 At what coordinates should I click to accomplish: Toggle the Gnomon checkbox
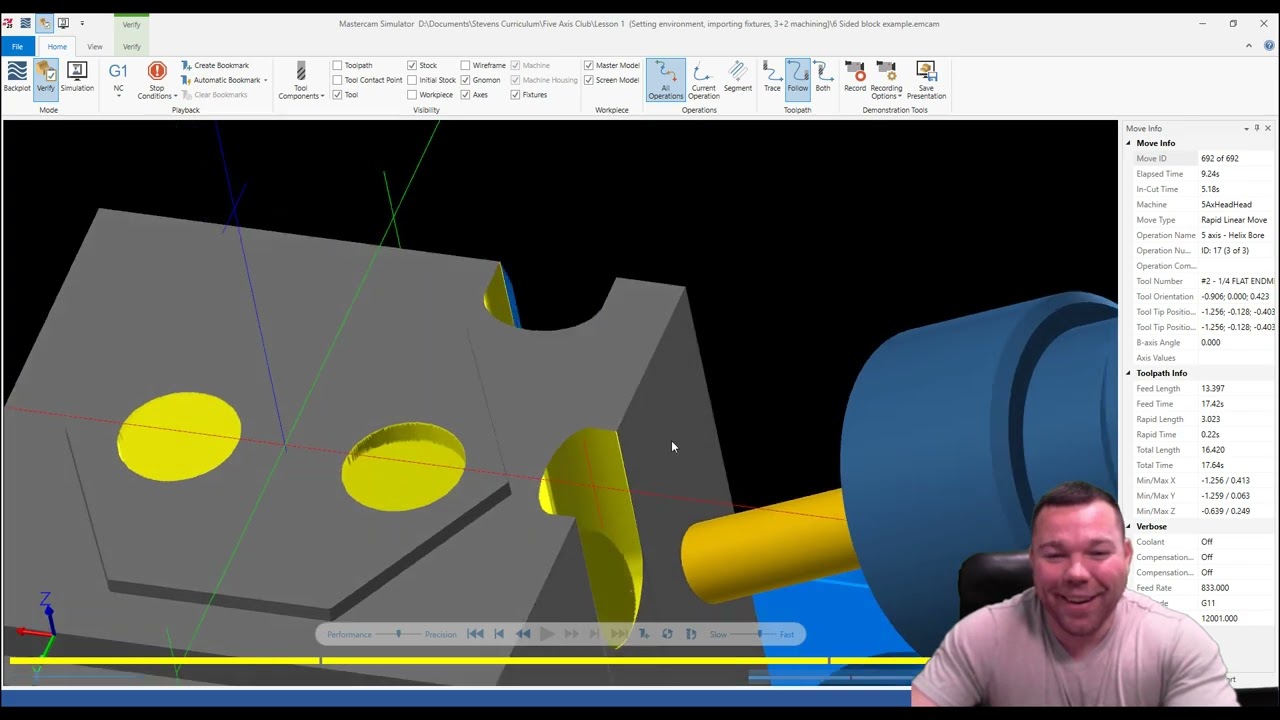465,80
